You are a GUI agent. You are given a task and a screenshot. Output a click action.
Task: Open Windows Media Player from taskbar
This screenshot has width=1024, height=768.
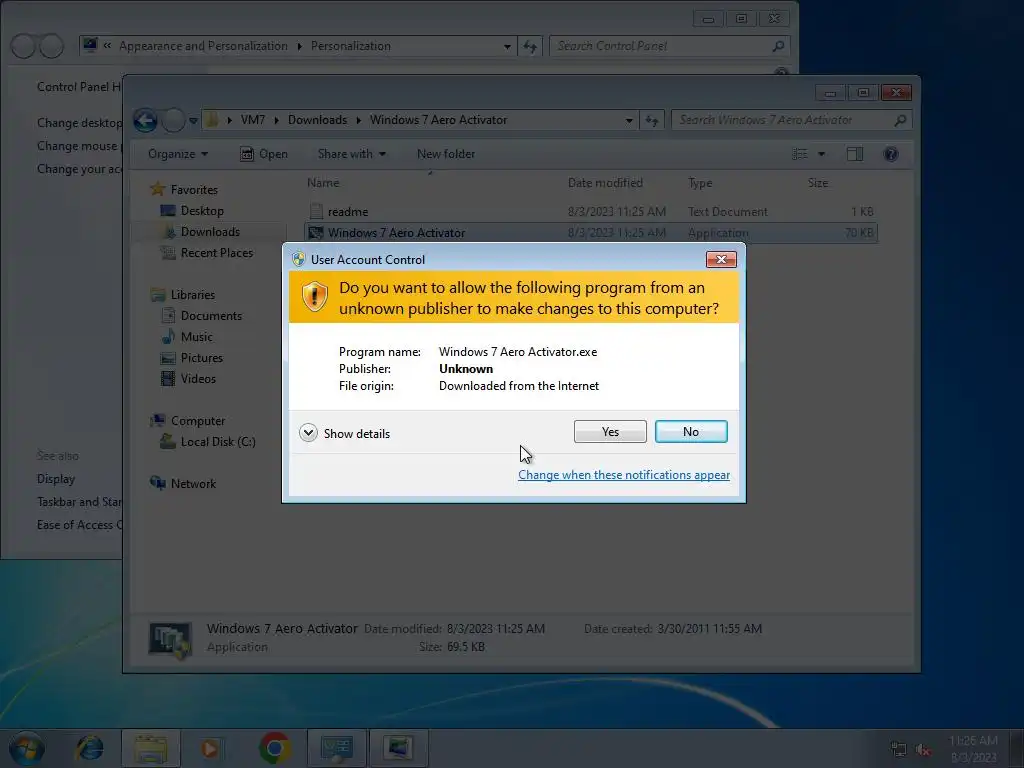coord(211,748)
